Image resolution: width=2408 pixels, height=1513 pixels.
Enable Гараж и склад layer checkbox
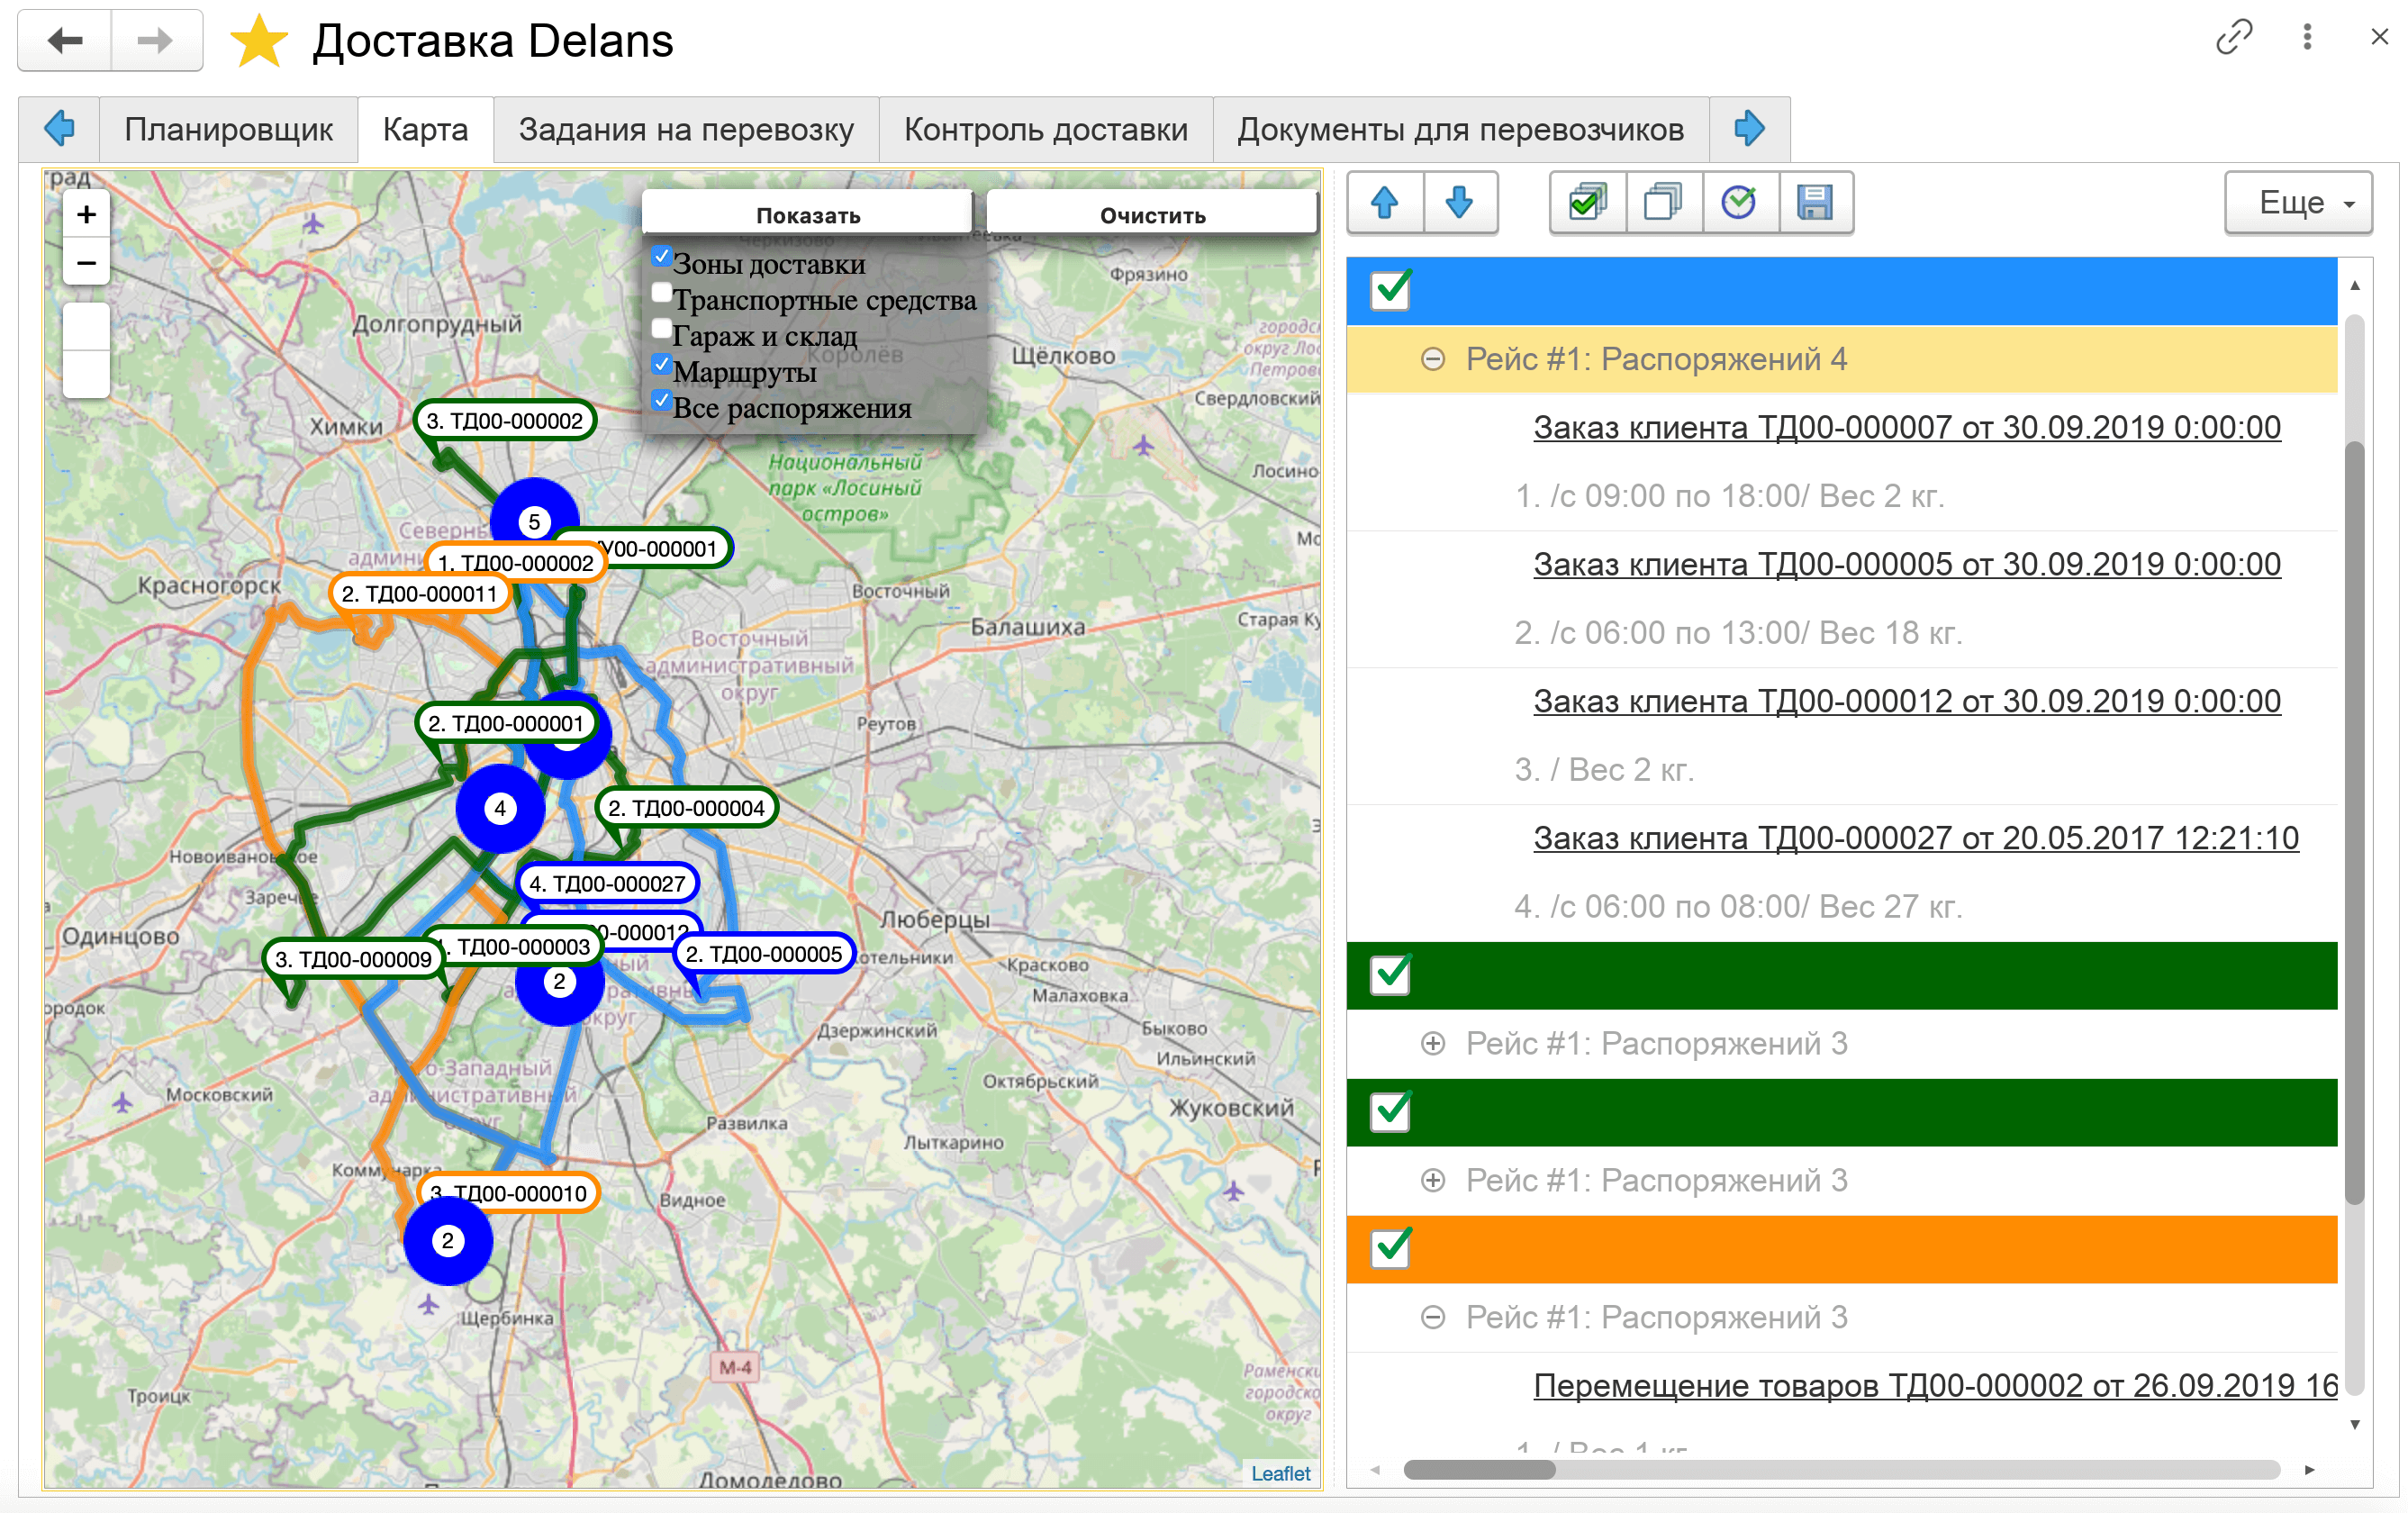[x=661, y=329]
